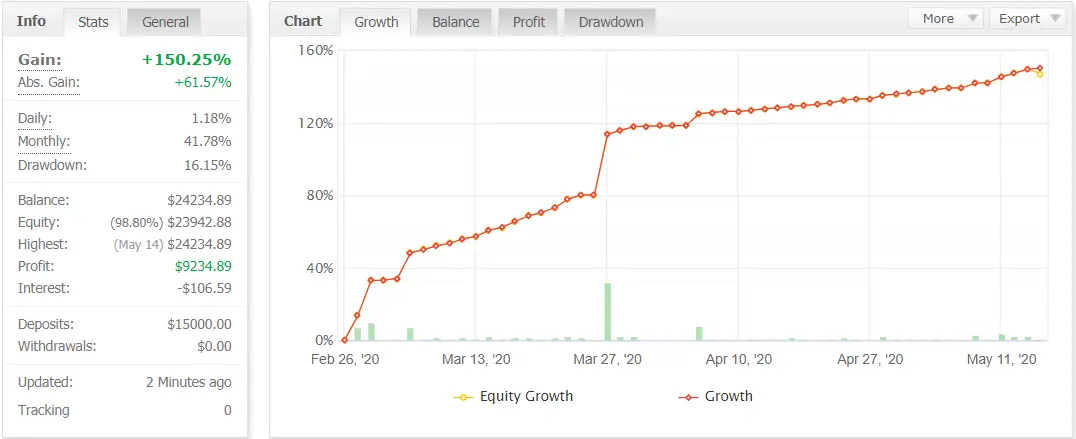Click the Withdrawals value $0.00
This screenshot has height=439, width=1076.
214,346
